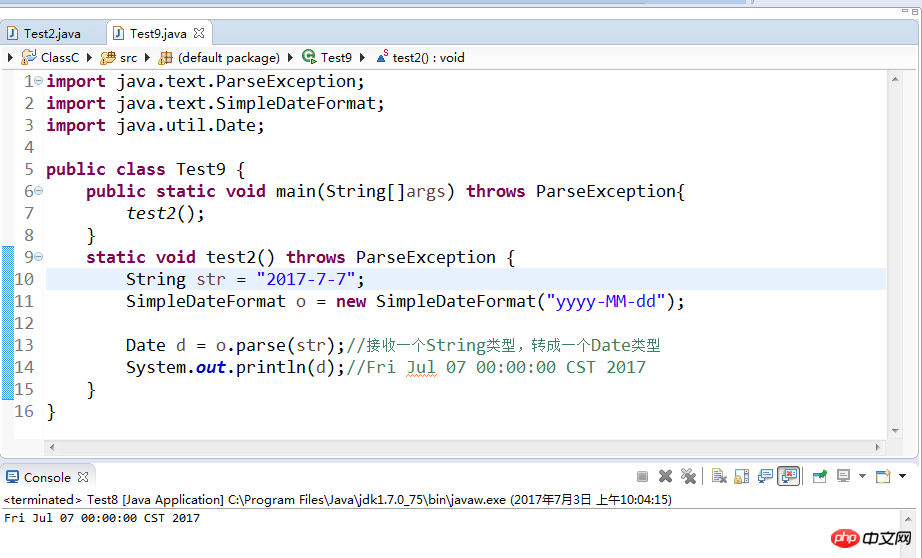The image size is (922, 558).
Task: Click the Java file icon on Test2.java tab
Action: click(12, 34)
